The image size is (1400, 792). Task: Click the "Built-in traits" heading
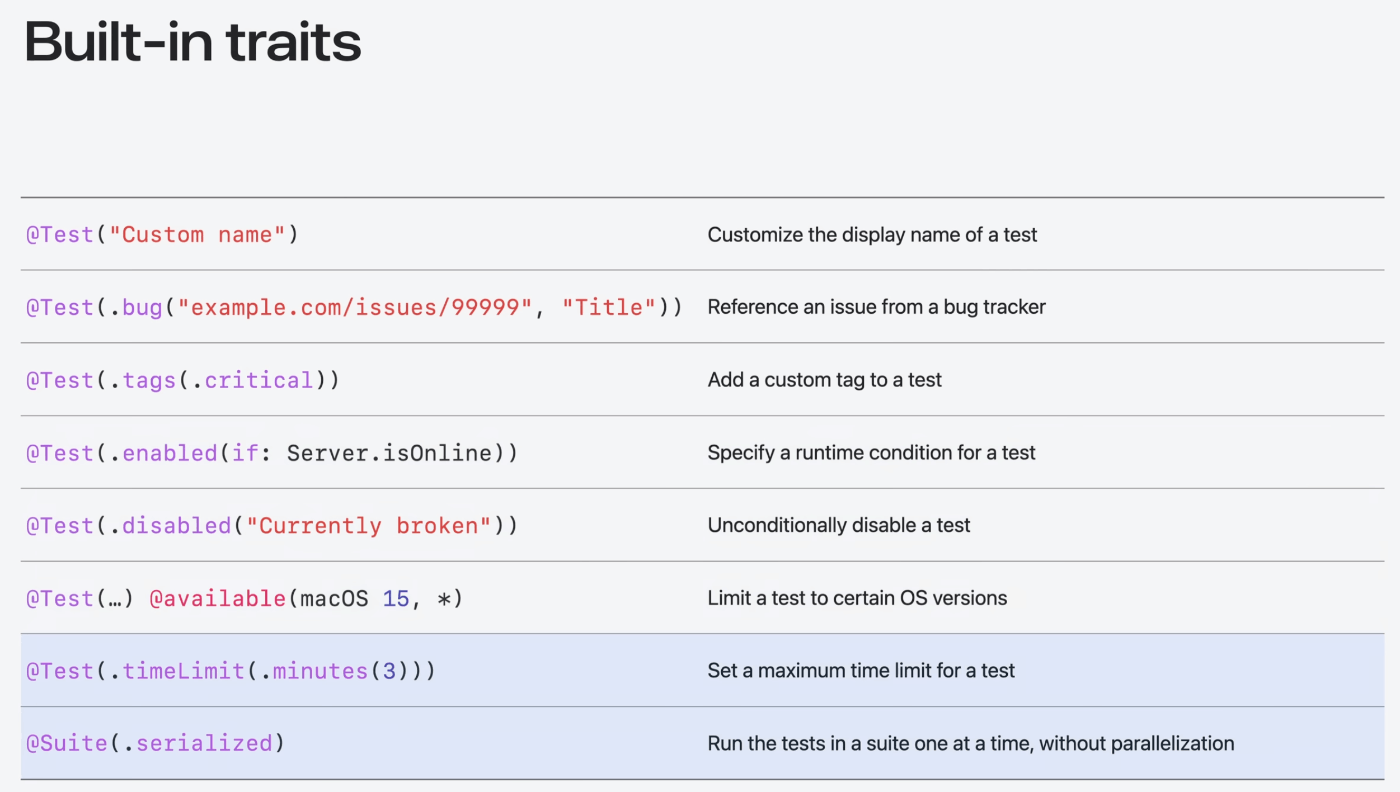pyautogui.click(x=192, y=42)
